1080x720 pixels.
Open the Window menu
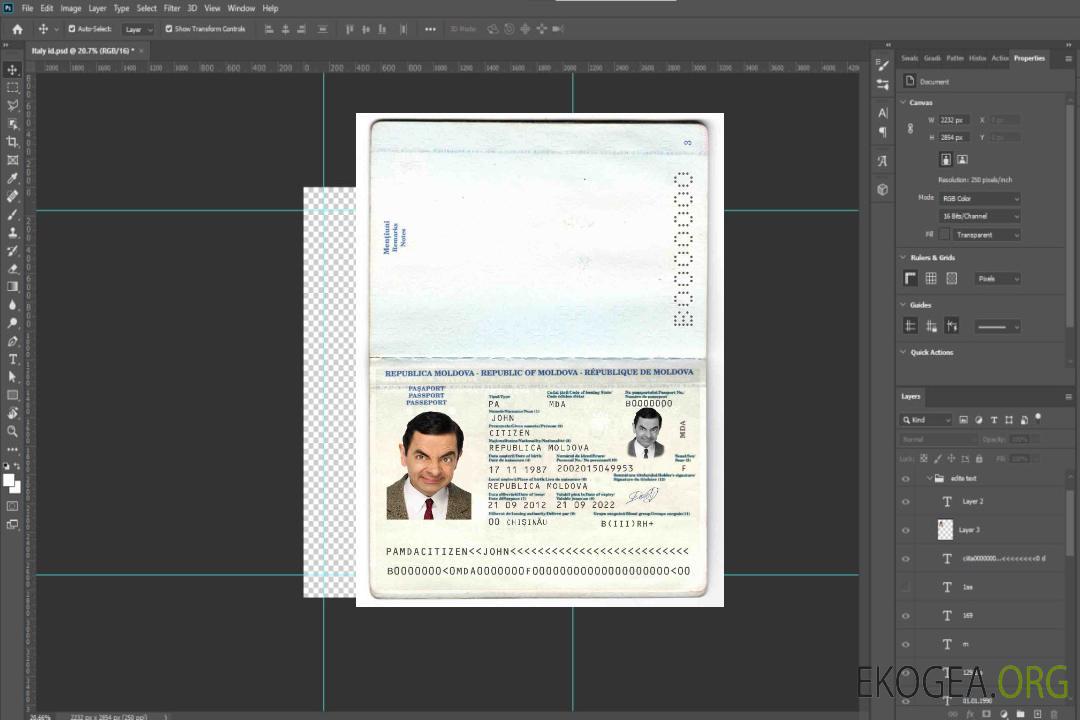241,8
